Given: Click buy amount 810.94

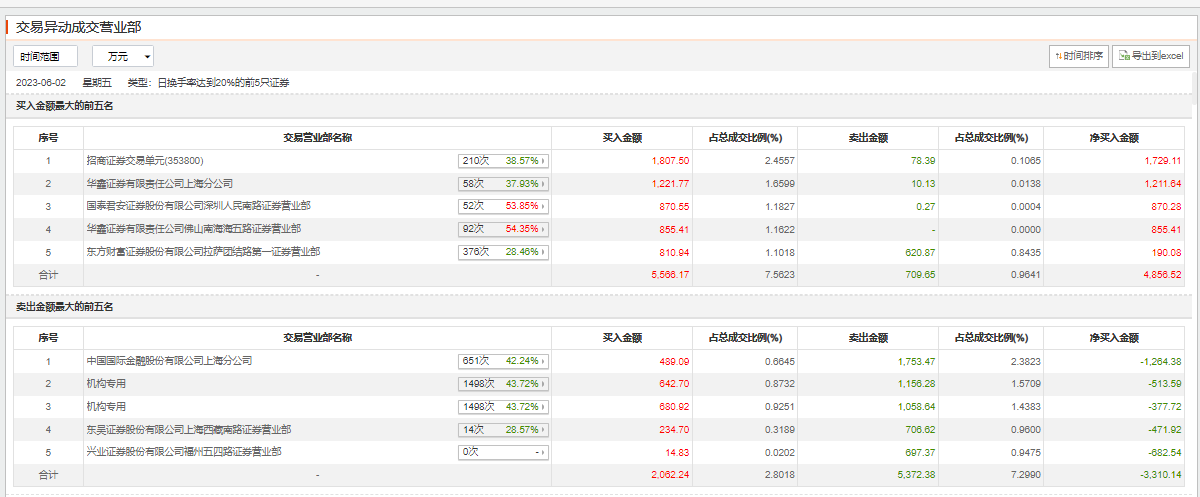Looking at the screenshot, I should pos(675,253).
